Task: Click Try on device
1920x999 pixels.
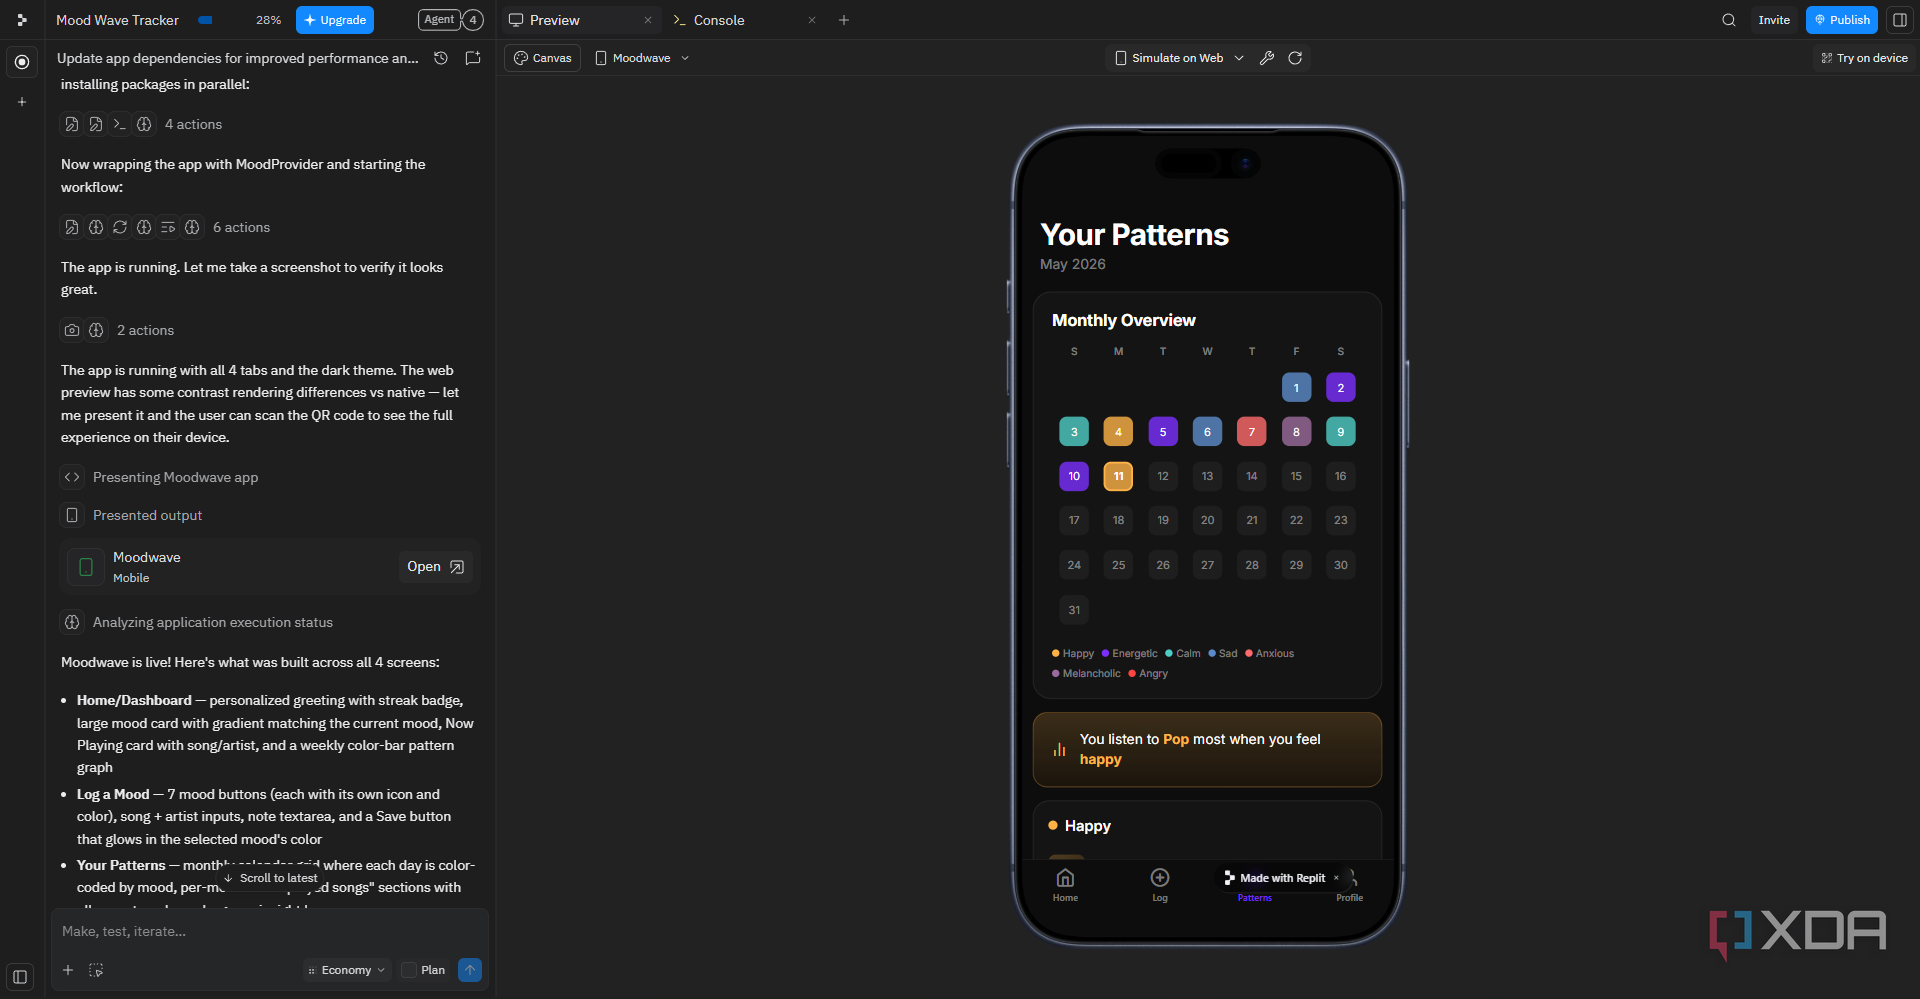Action: pyautogui.click(x=1864, y=58)
